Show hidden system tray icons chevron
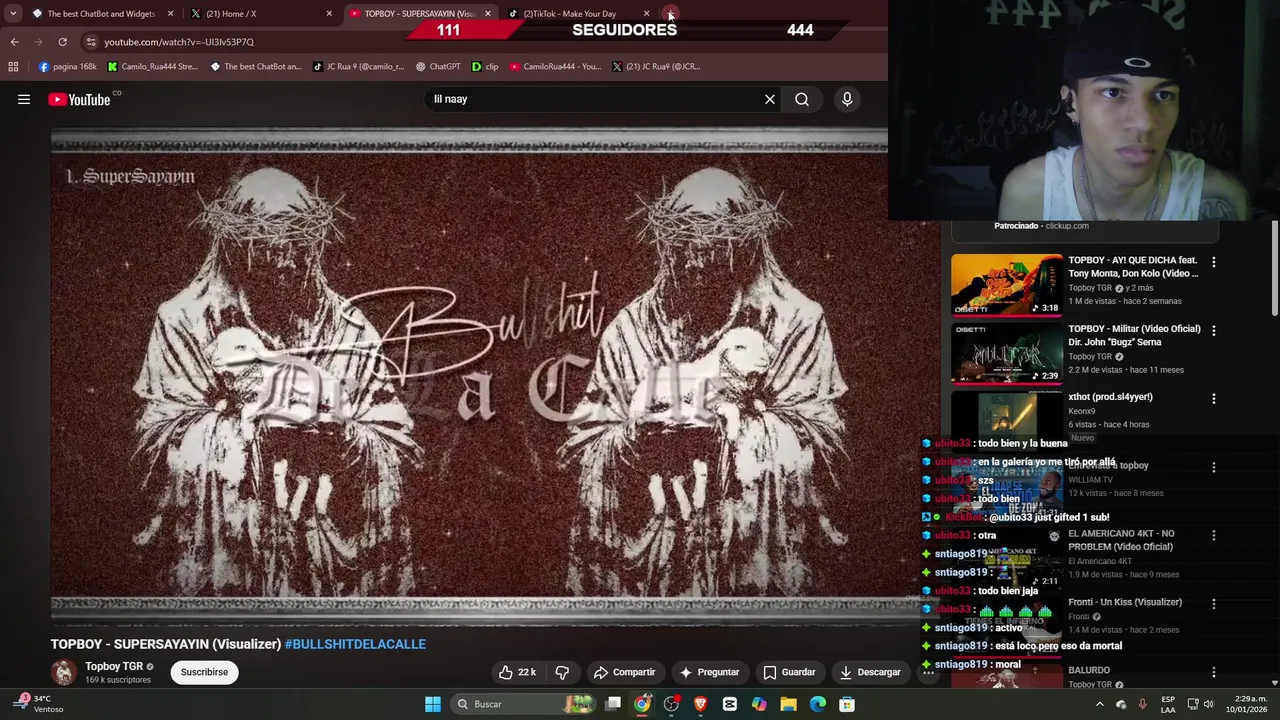The width and height of the screenshot is (1280, 720). tap(1100, 704)
